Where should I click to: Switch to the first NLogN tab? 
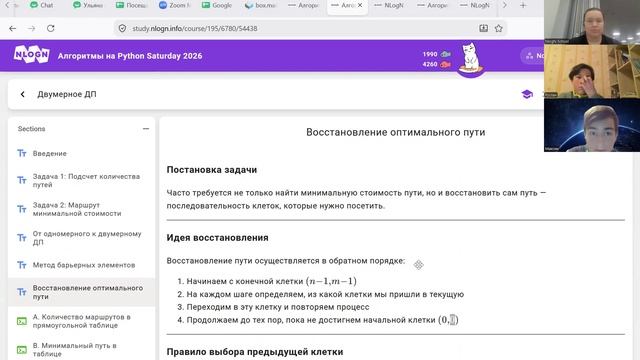[x=389, y=5]
